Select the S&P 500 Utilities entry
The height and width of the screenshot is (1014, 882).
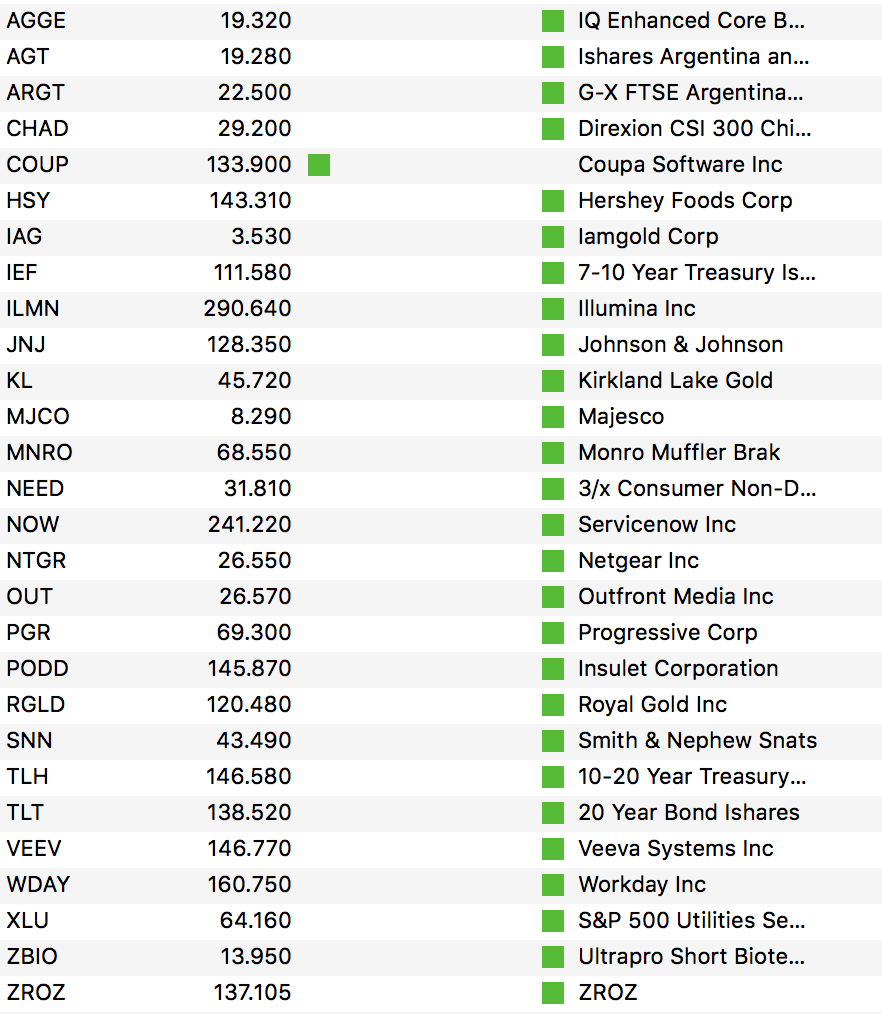[691, 921]
